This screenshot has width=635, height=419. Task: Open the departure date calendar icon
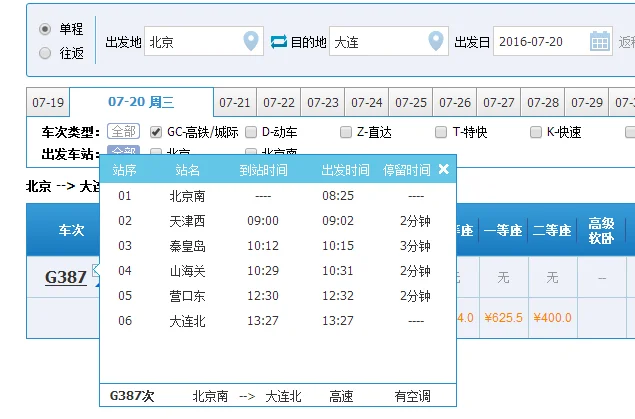[x=600, y=41]
